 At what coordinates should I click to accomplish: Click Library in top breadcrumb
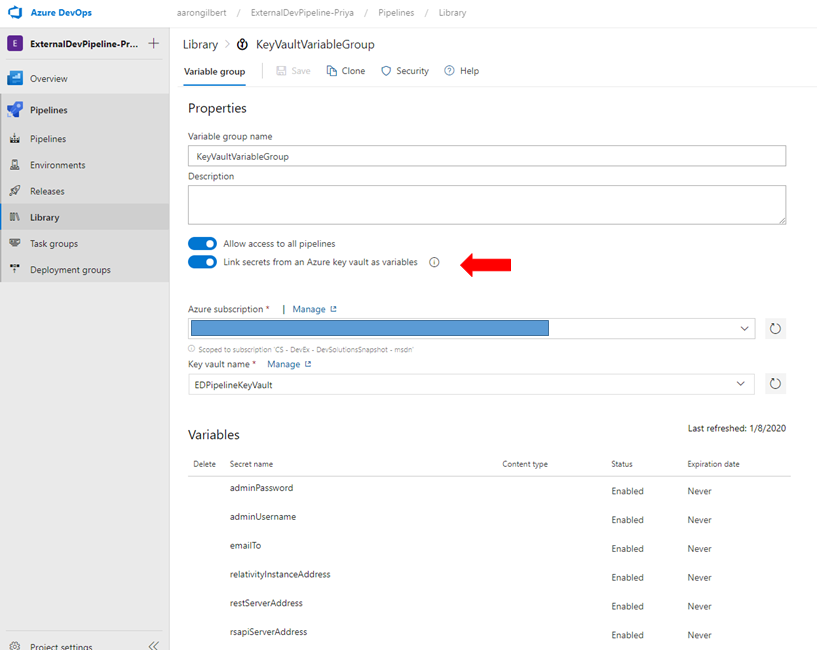pos(452,13)
